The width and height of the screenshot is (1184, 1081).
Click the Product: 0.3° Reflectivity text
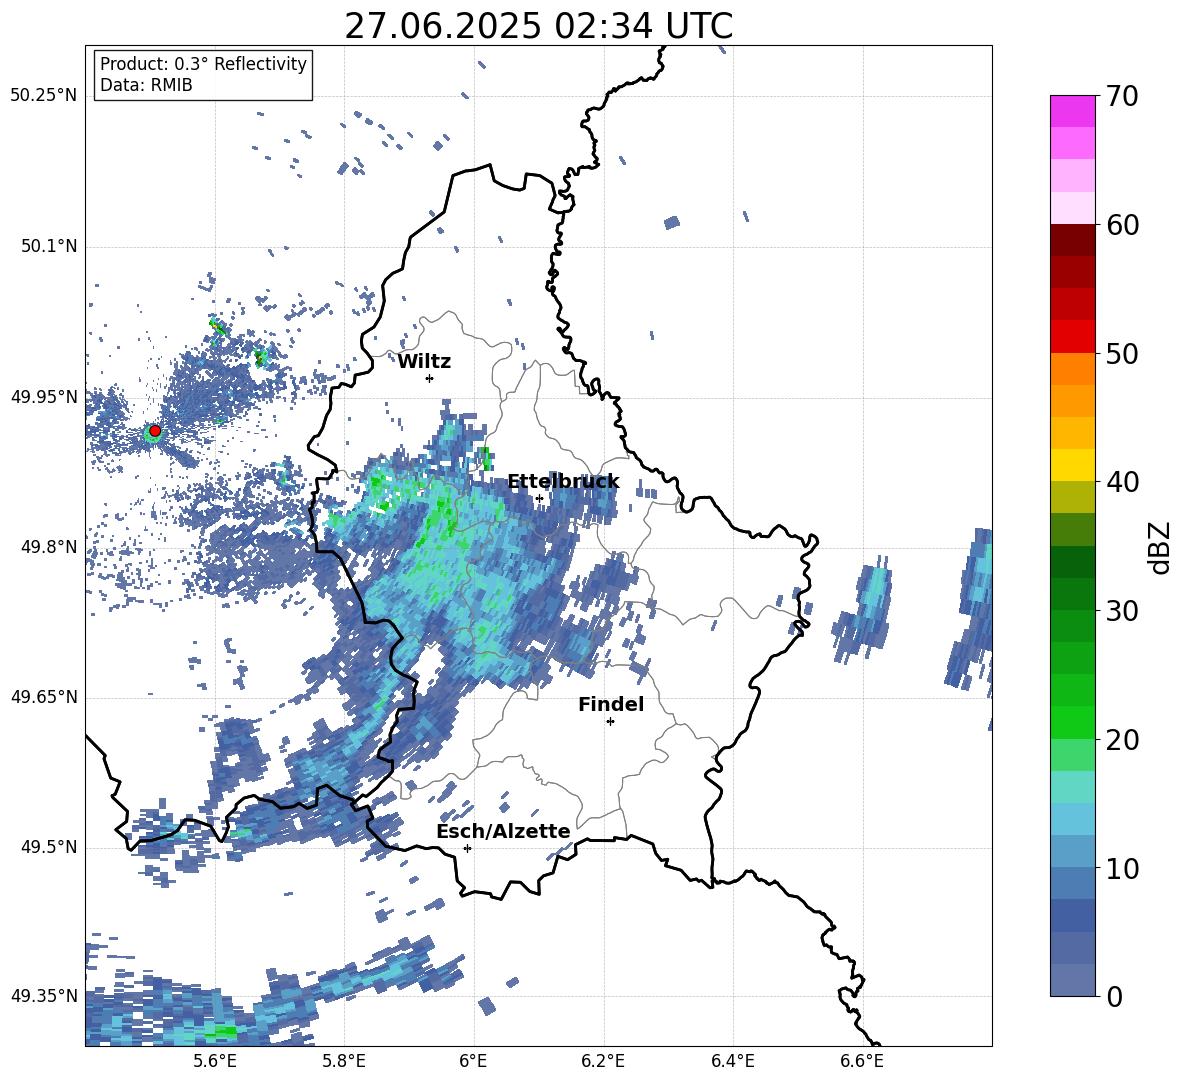[203, 63]
